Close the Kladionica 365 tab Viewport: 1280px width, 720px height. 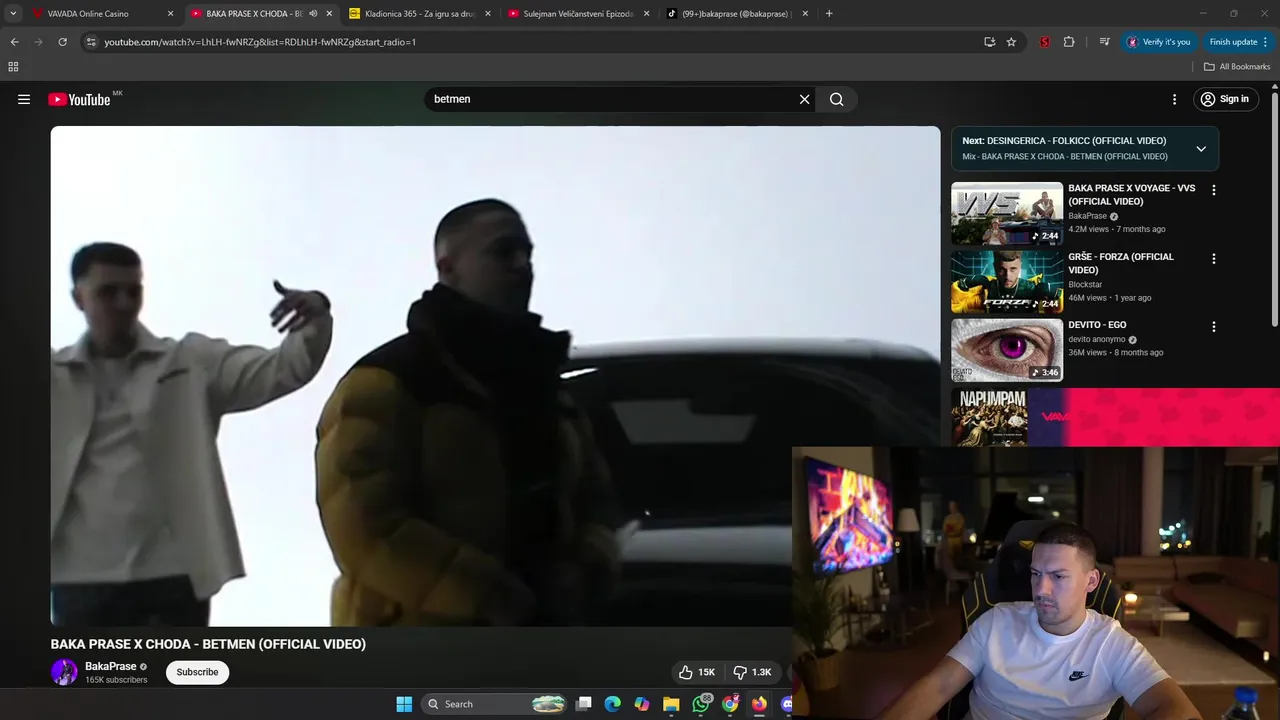pos(488,14)
